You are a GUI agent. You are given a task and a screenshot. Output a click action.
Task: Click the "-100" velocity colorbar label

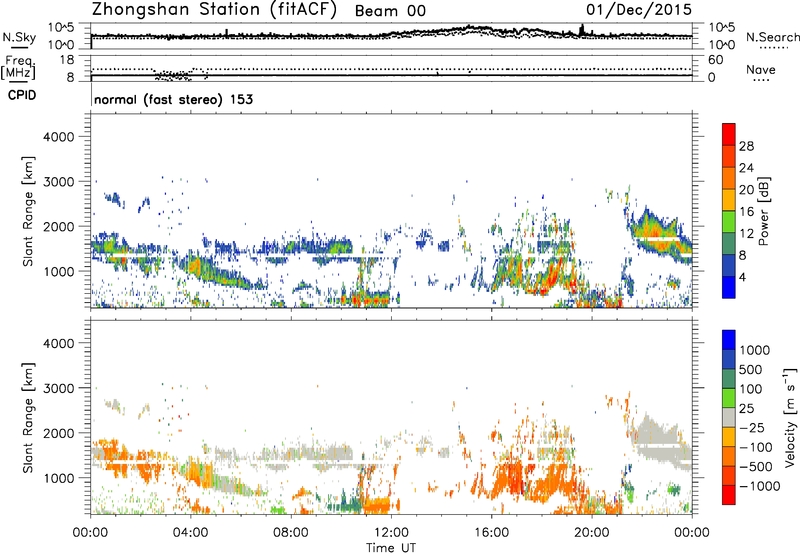756,447
